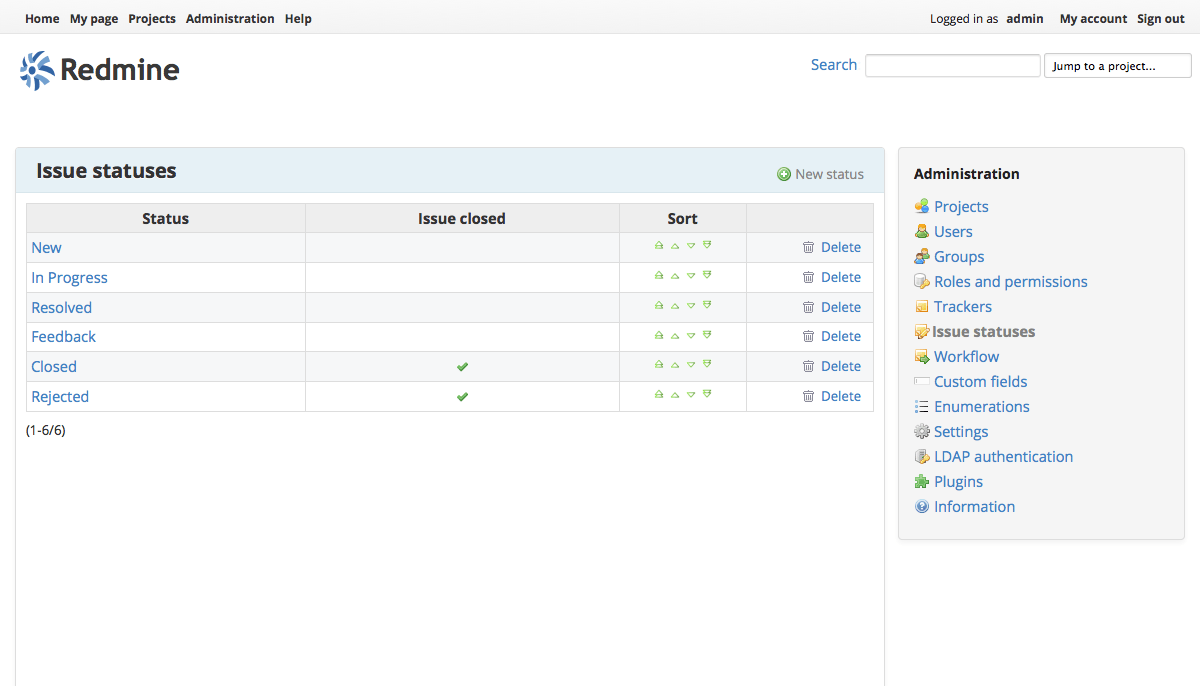Click the green plus icon for New status

pyautogui.click(x=783, y=173)
